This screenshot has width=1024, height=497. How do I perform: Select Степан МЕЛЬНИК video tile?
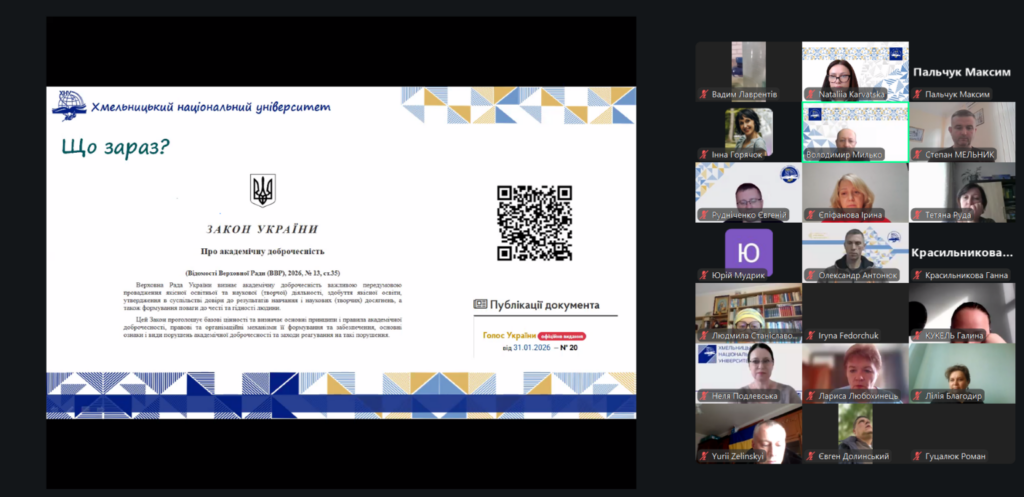[962, 132]
